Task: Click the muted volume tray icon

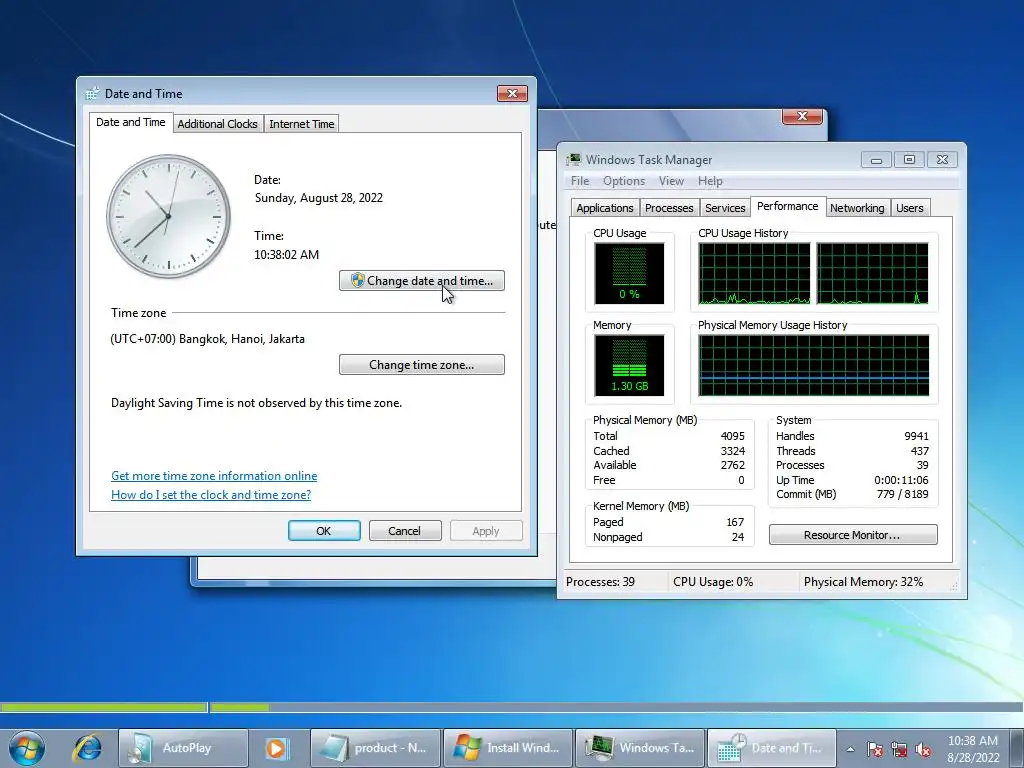Action: [923, 749]
